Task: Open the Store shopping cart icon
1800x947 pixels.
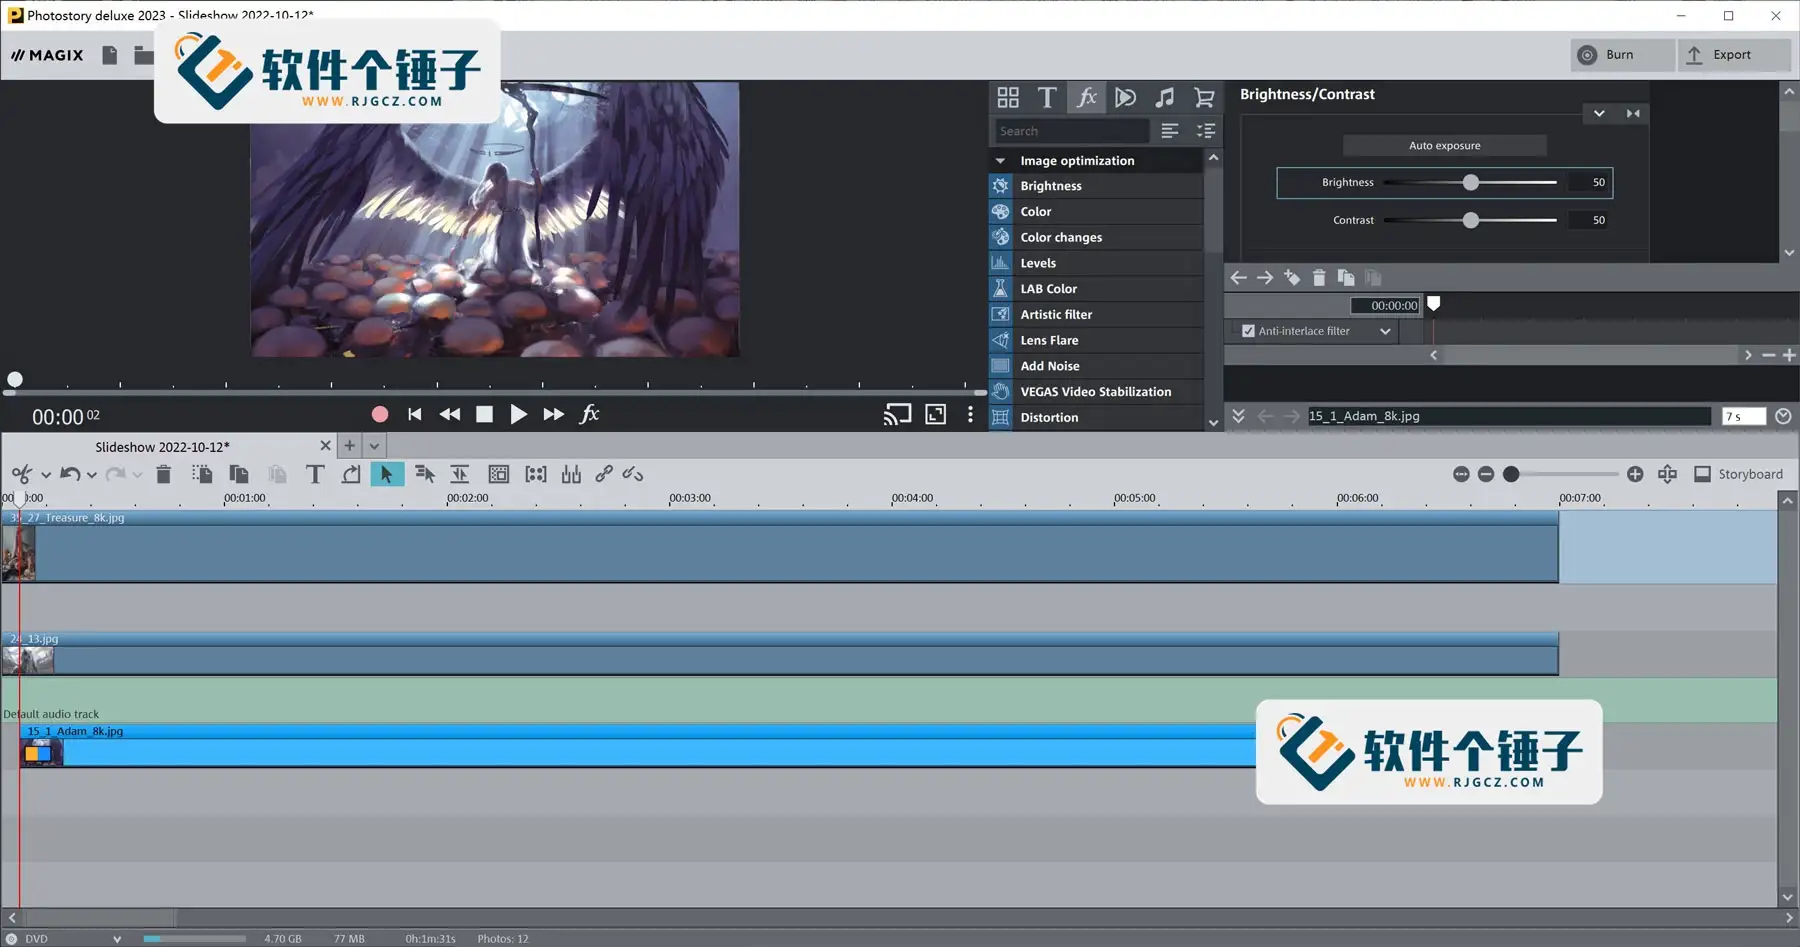Action: (x=1204, y=97)
